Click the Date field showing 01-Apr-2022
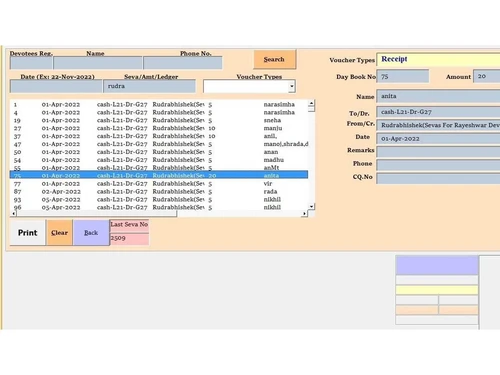 click(x=438, y=139)
